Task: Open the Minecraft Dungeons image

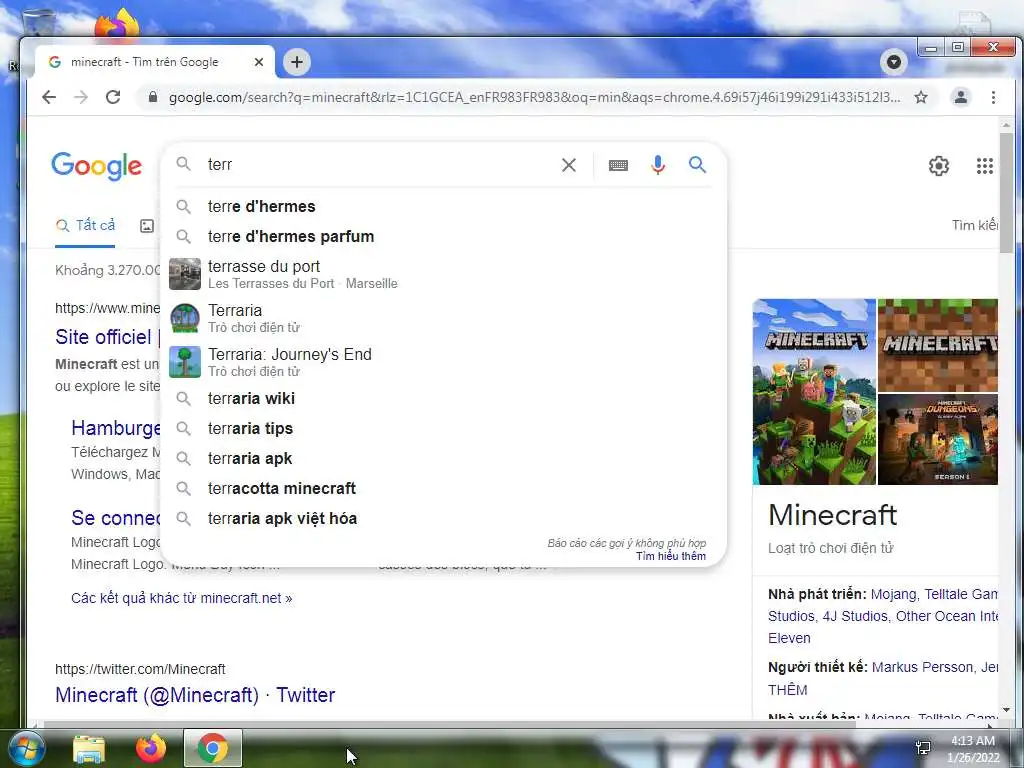Action: (x=938, y=440)
